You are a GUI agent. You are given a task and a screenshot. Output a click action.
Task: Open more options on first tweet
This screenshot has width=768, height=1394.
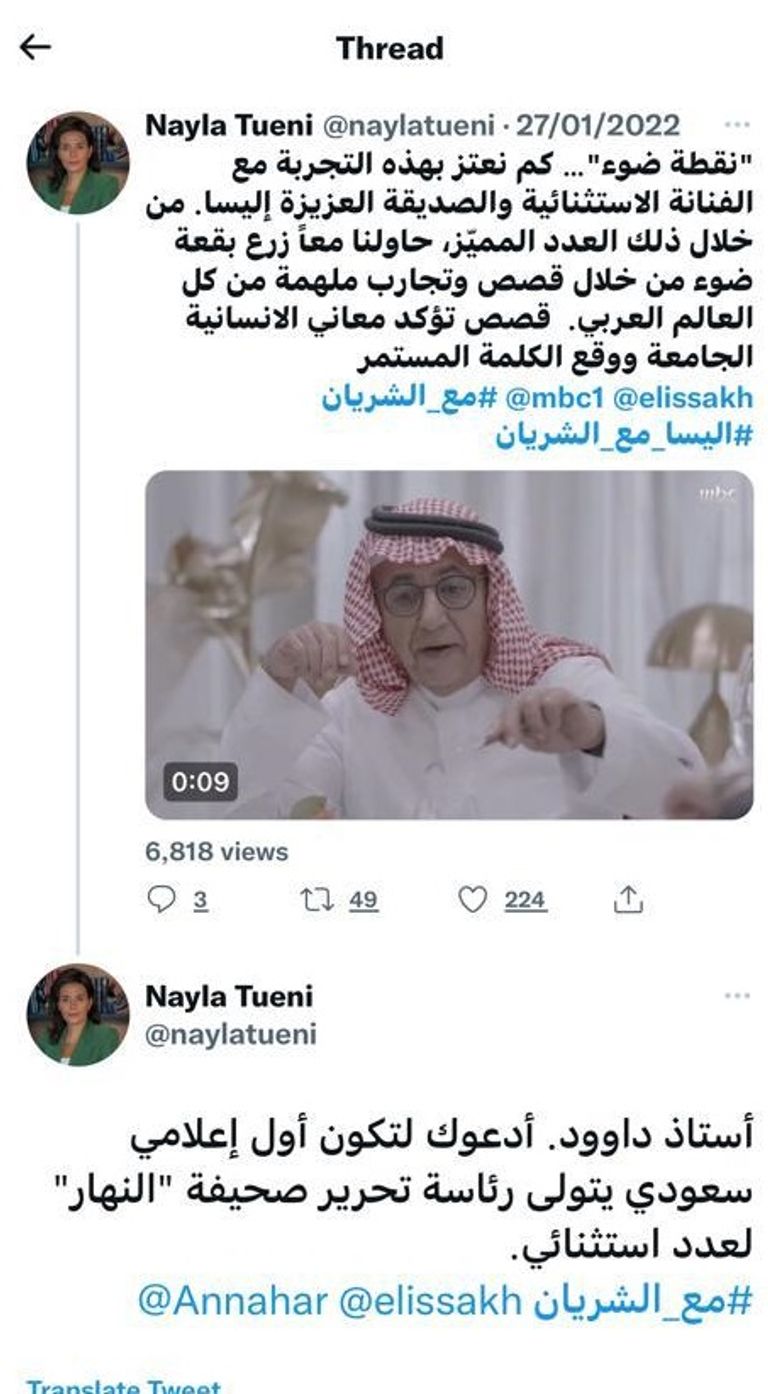coord(737,126)
